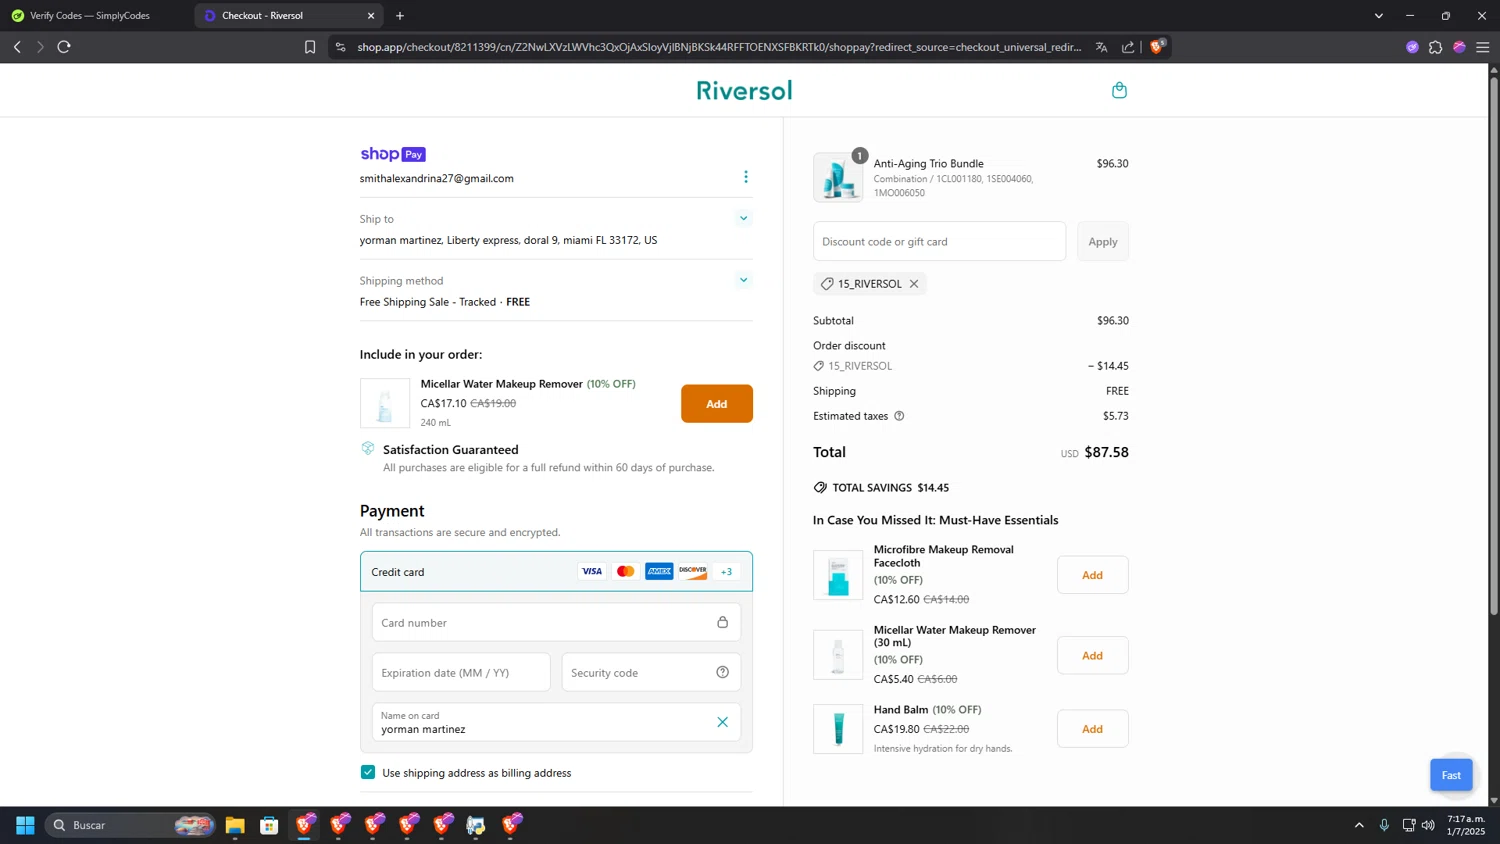
Task: Click the taskbar Buscar search box
Action: (x=130, y=825)
